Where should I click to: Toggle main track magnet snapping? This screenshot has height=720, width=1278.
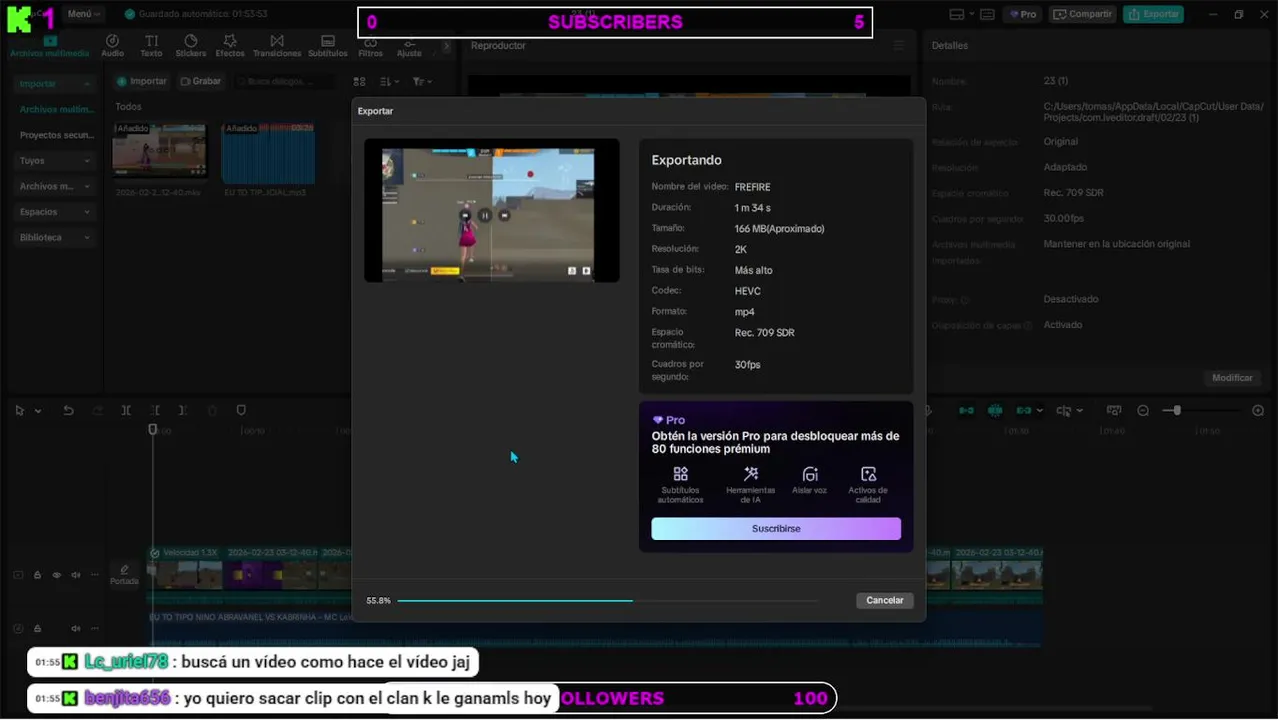pyautogui.click(x=967, y=410)
